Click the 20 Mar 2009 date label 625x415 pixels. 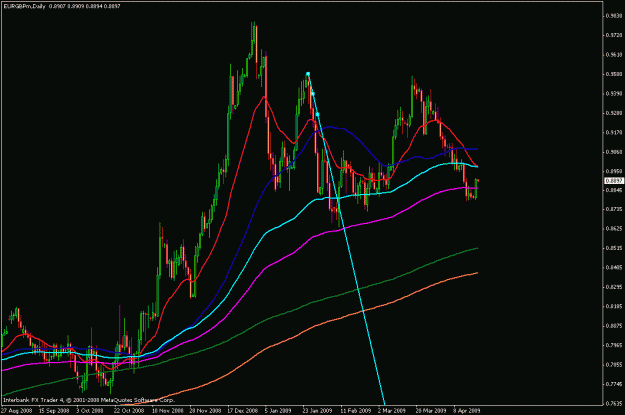tap(431, 410)
